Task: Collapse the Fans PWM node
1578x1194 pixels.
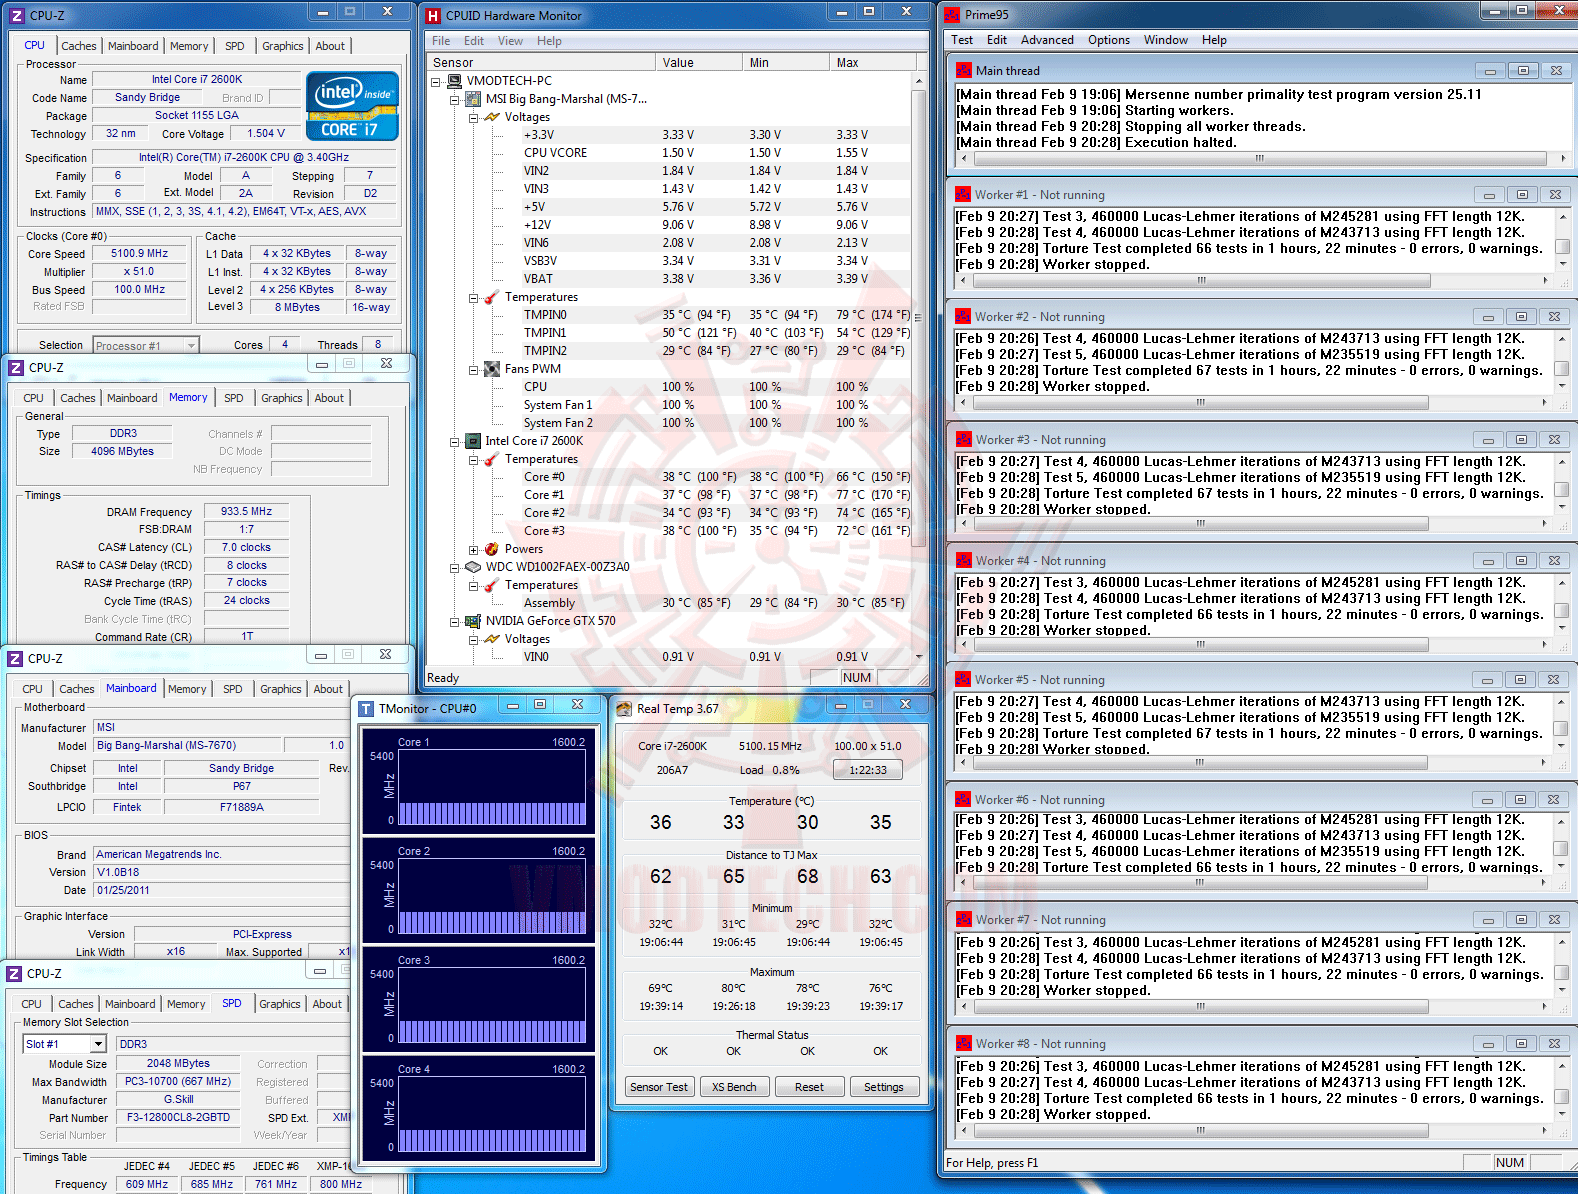Action: point(474,369)
